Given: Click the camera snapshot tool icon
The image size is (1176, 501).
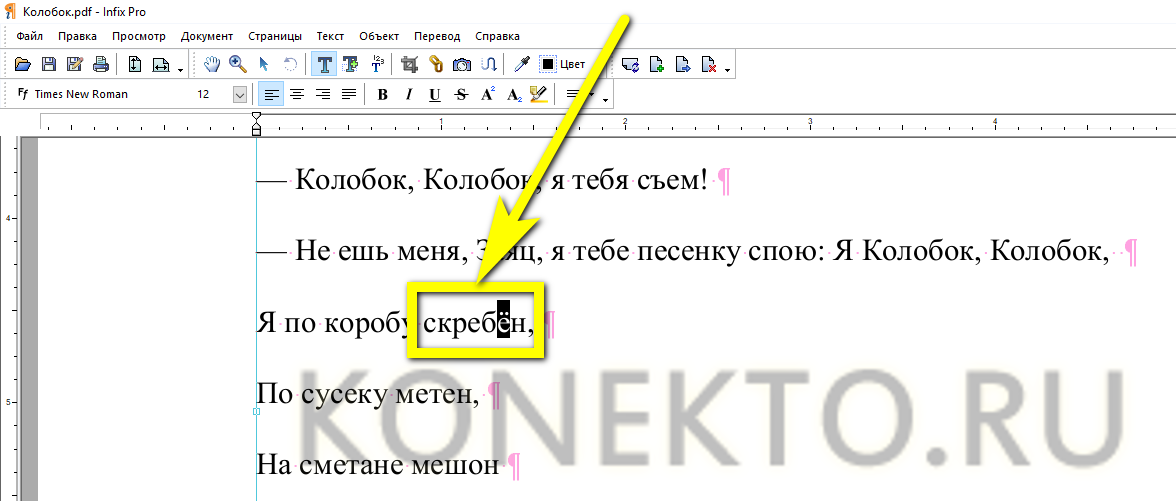Looking at the screenshot, I should coord(462,65).
